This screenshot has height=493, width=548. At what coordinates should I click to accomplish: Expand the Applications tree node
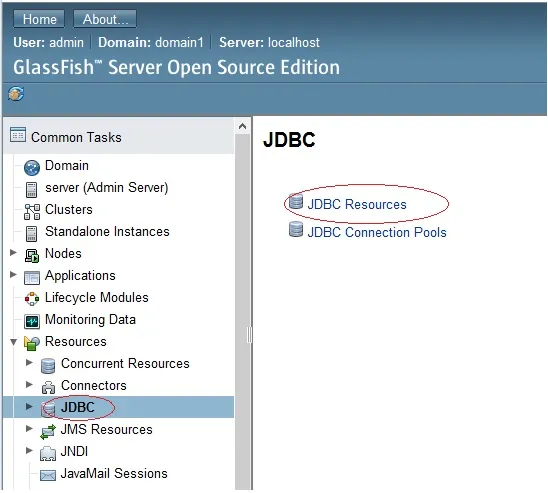click(x=13, y=274)
